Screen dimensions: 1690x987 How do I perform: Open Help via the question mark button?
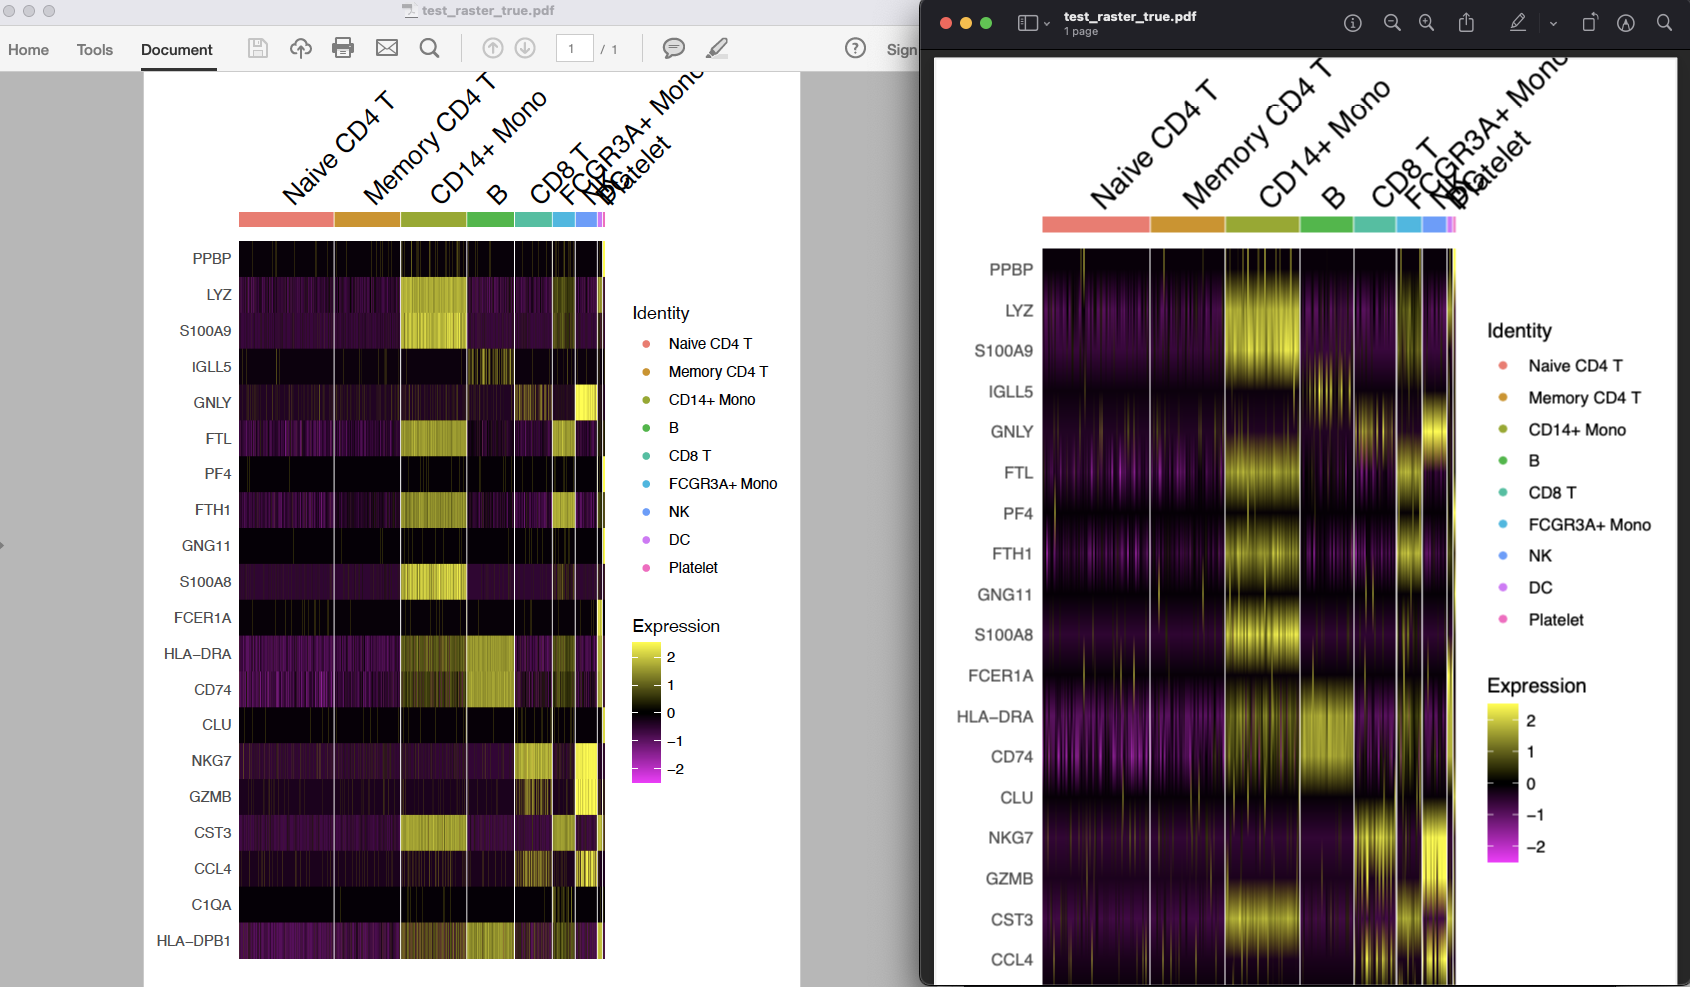coord(856,48)
